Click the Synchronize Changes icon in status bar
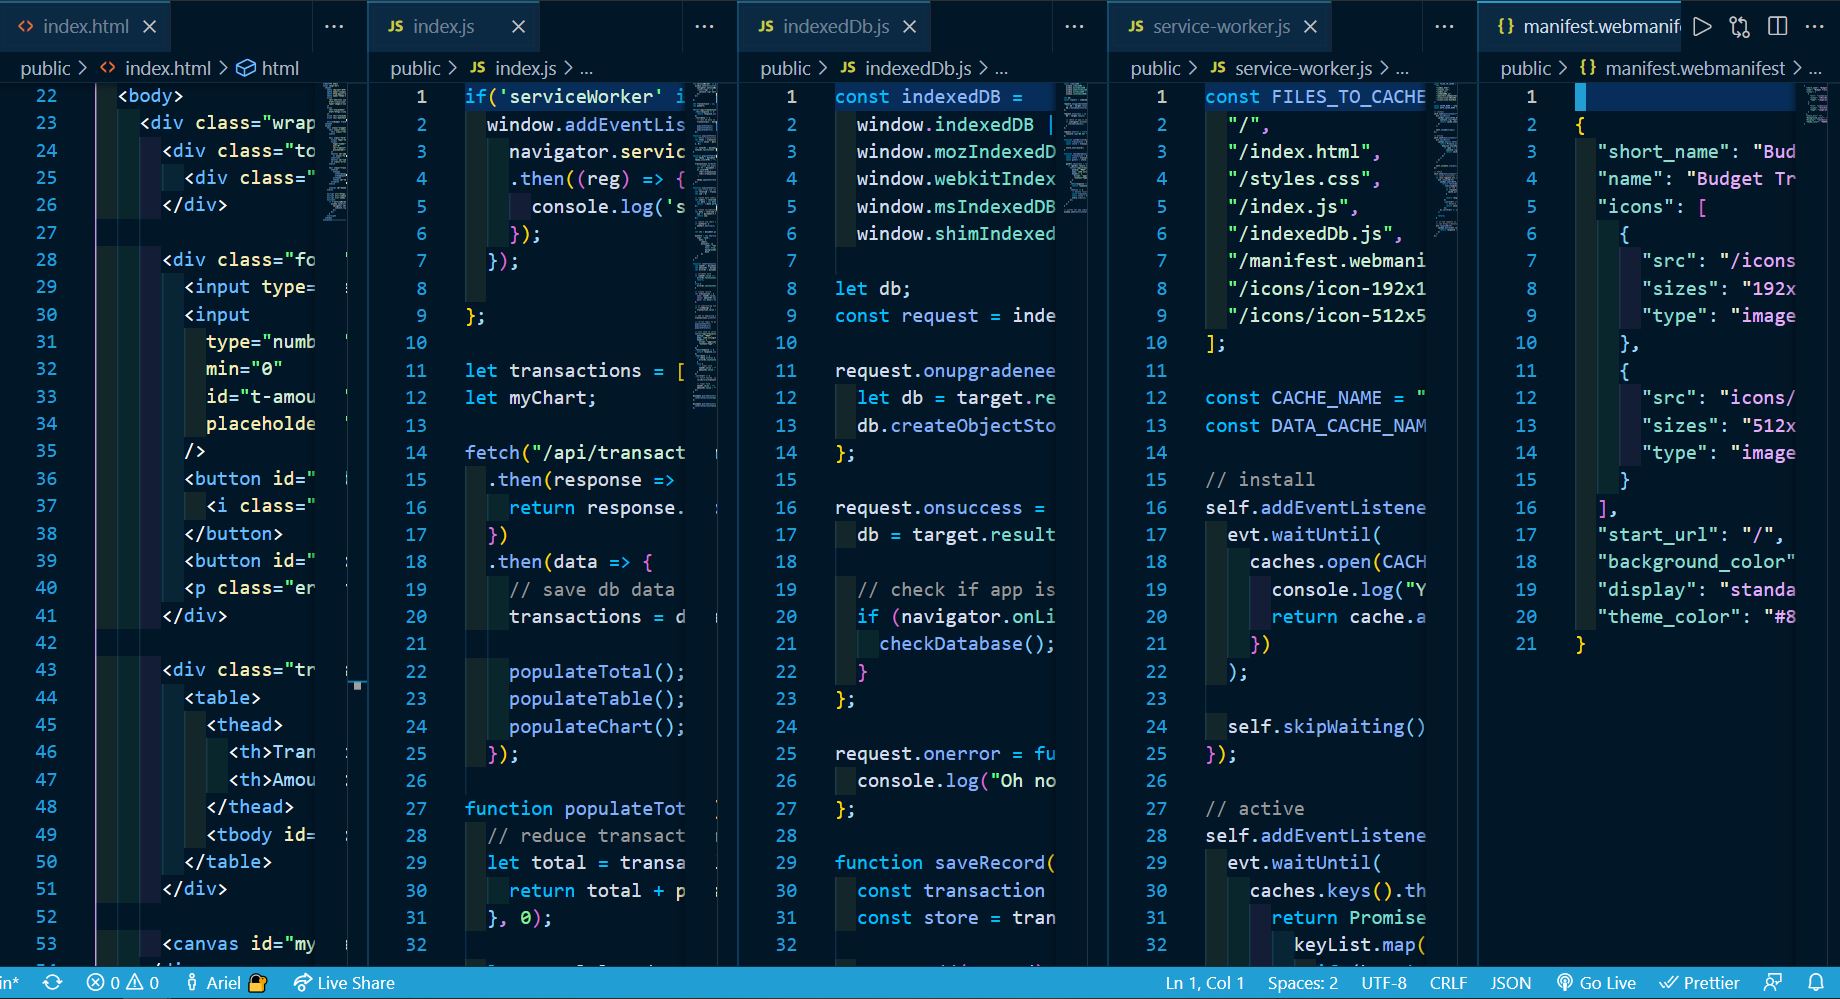 click(x=53, y=983)
